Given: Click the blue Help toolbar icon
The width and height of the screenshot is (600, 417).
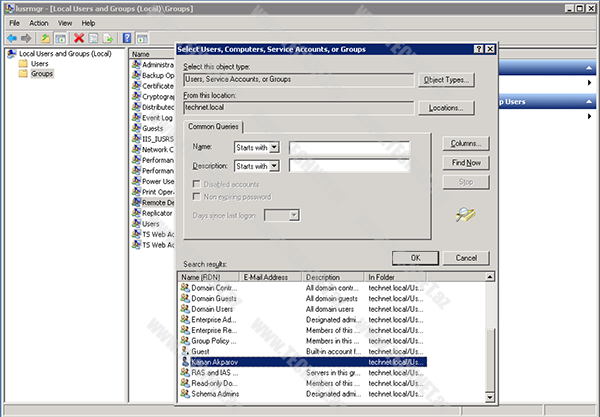Looking at the screenshot, I should click(128, 37).
